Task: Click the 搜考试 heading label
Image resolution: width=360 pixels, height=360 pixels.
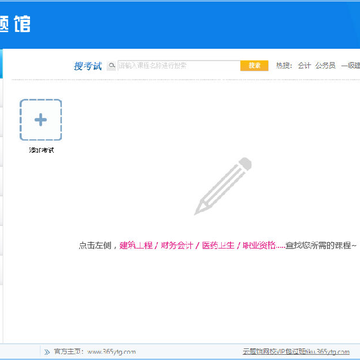Action: pos(88,66)
